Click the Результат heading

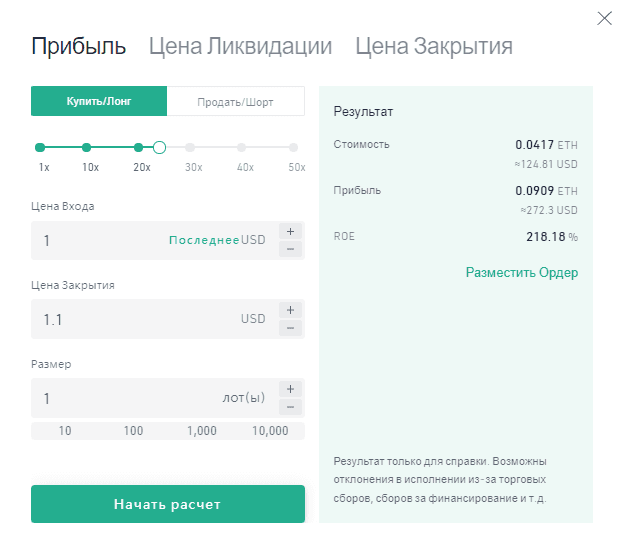363,112
